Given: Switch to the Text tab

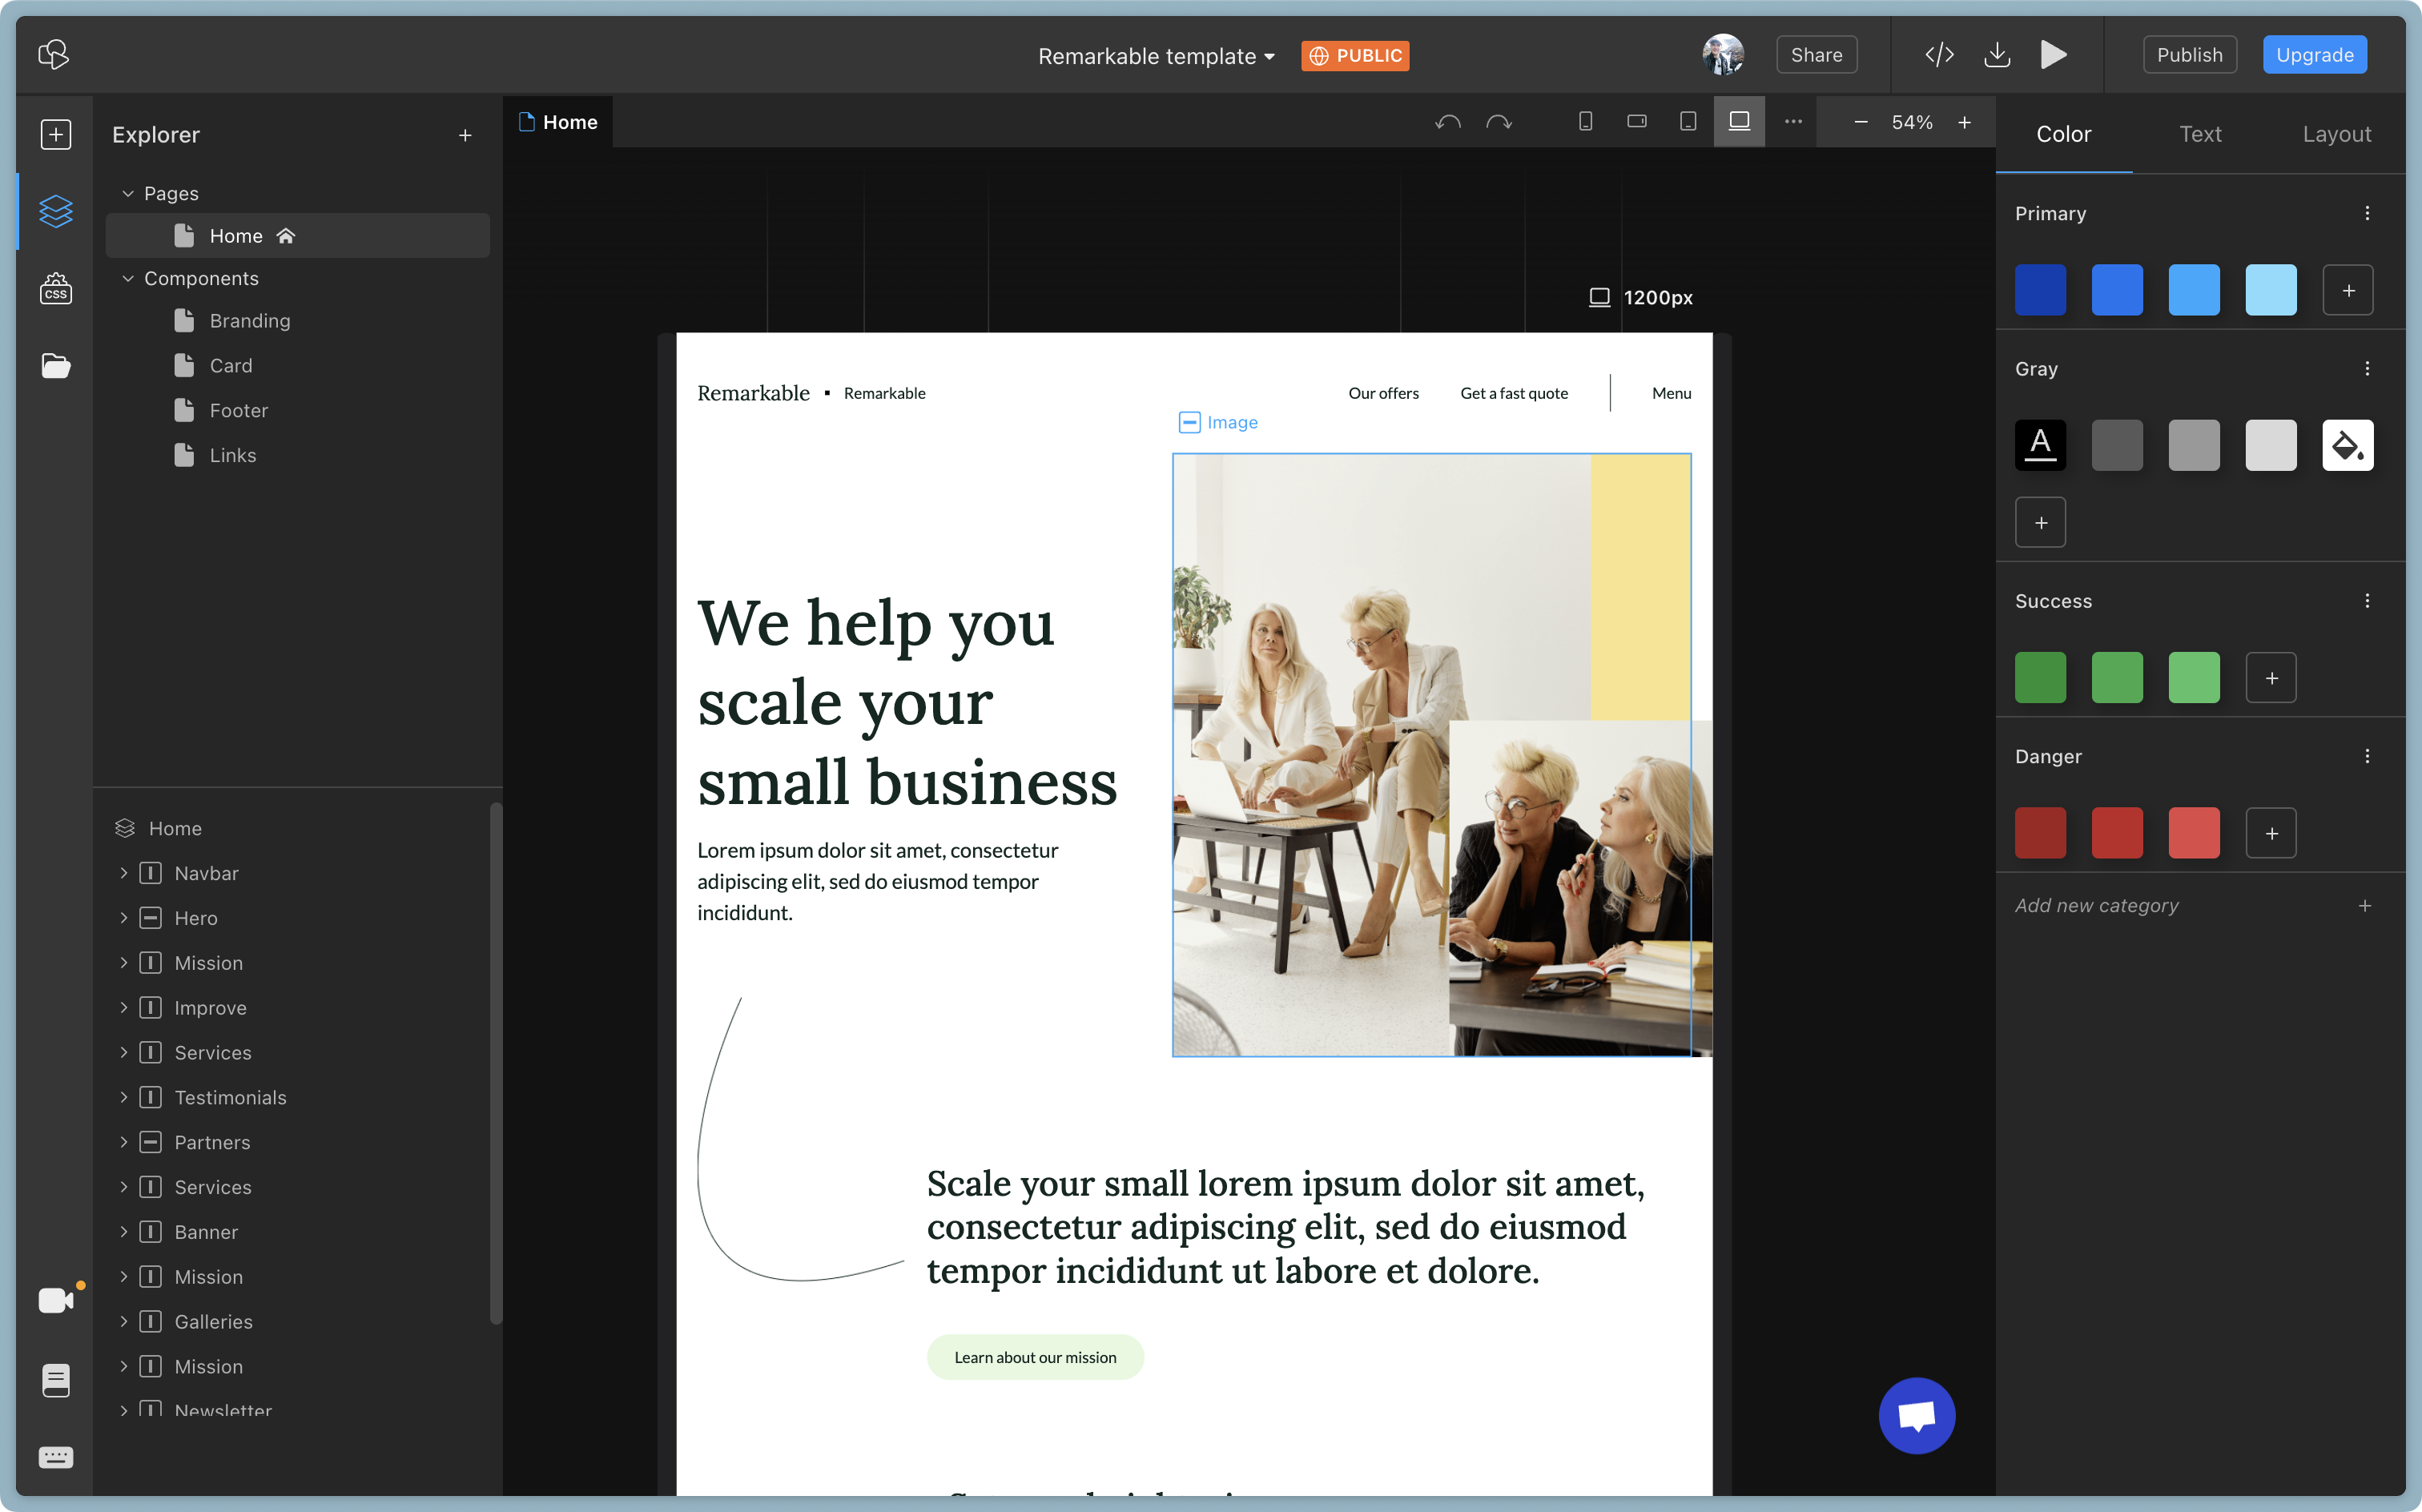Looking at the screenshot, I should tap(2200, 134).
